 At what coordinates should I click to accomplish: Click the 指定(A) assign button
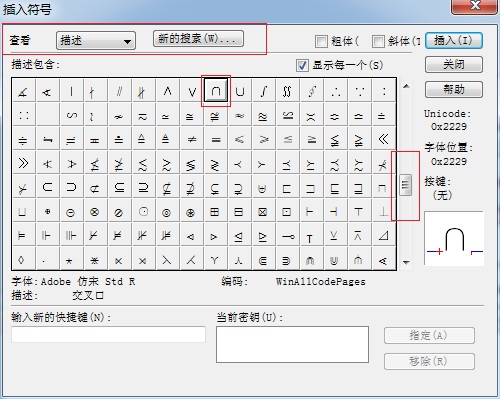[429, 335]
